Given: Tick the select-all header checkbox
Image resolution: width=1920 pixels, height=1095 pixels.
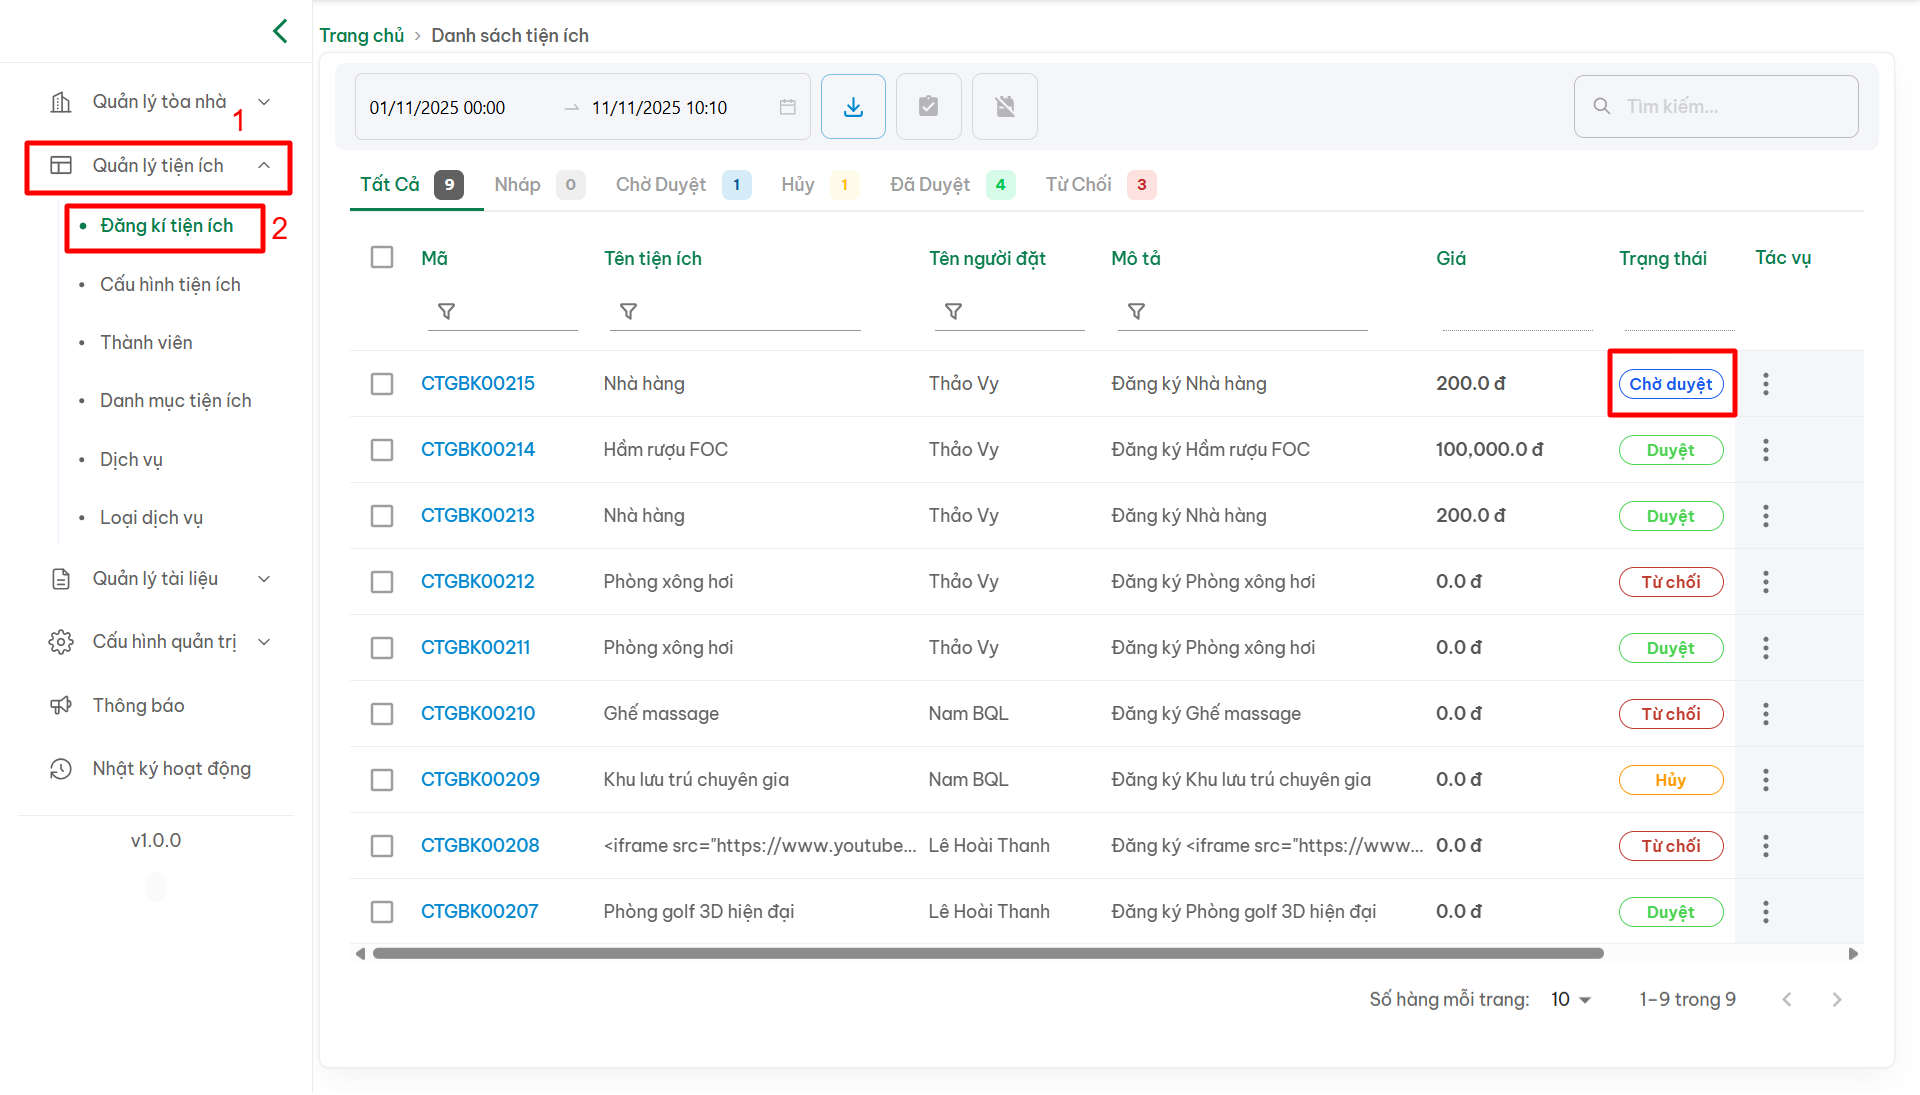Looking at the screenshot, I should click(382, 257).
